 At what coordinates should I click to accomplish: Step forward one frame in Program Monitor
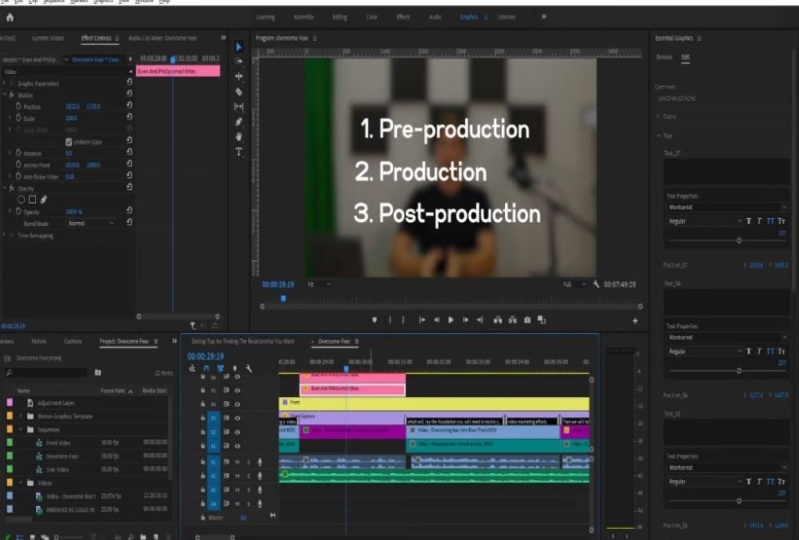tap(465, 320)
